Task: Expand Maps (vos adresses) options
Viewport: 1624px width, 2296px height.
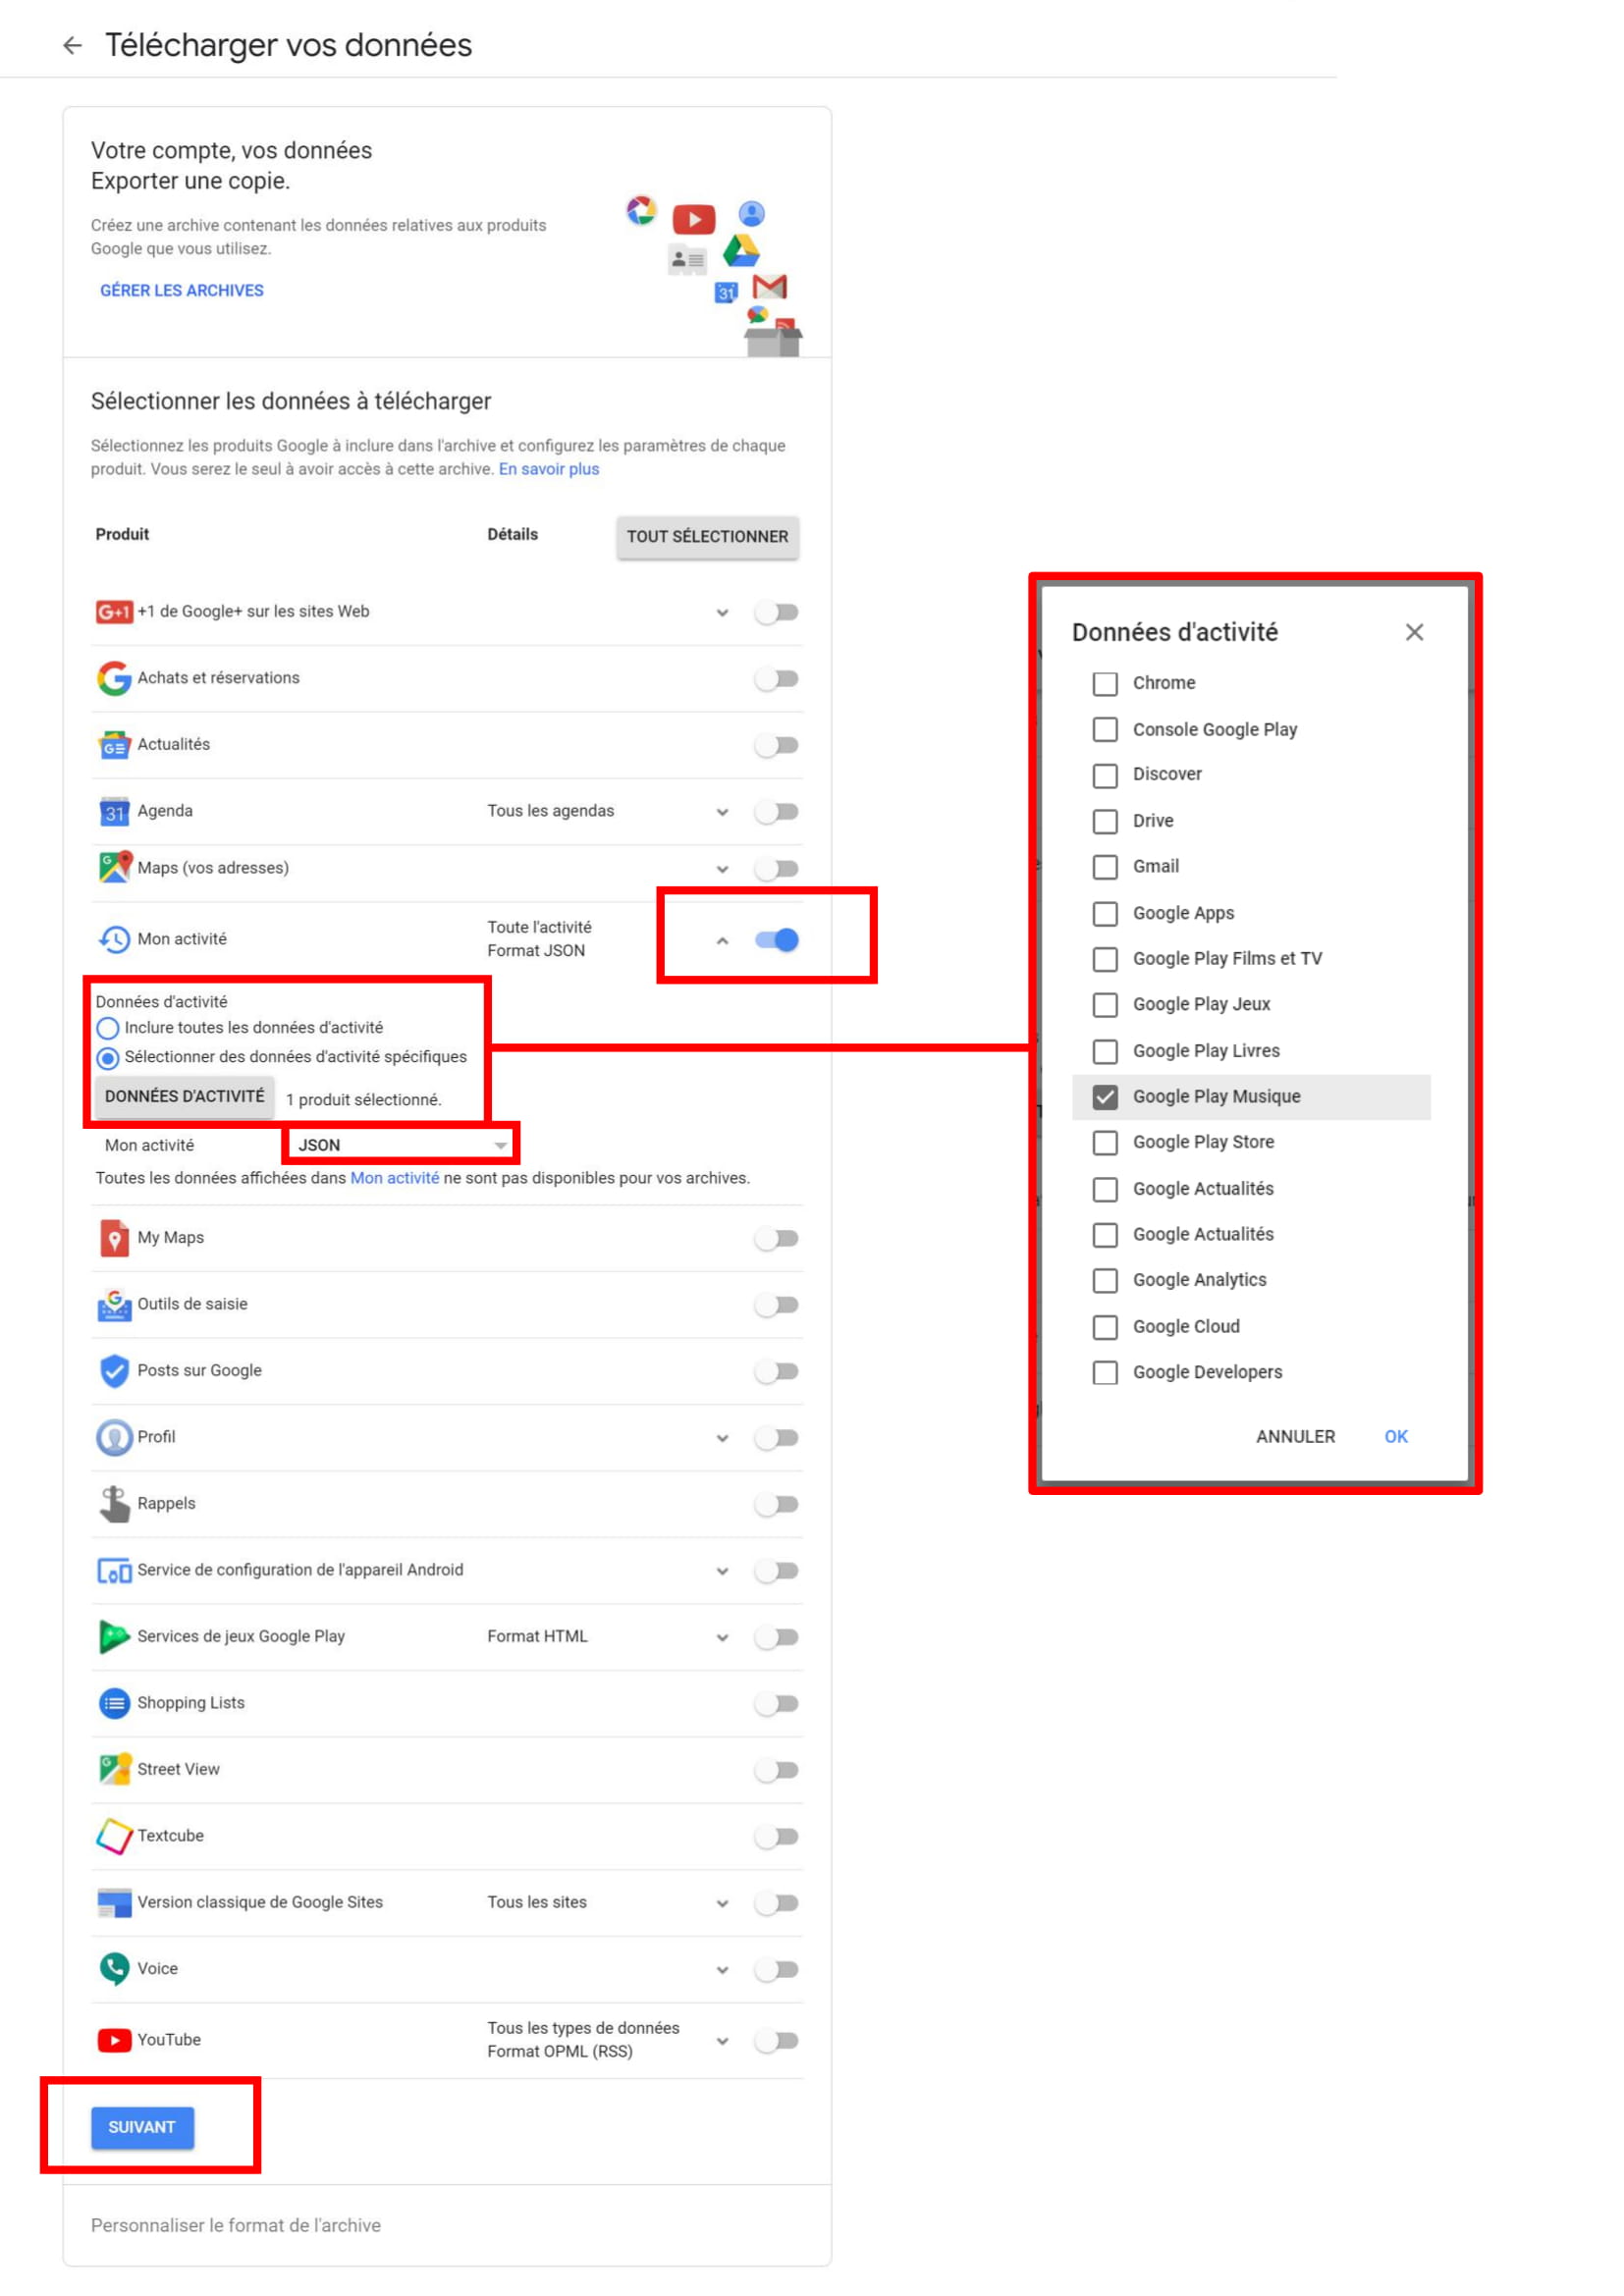Action: pos(722,869)
